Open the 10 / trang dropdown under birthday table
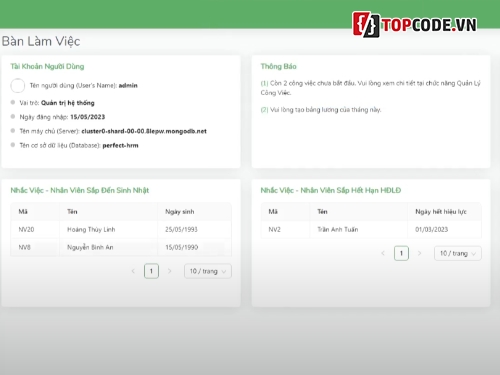Screen dimensions: 500x375 208,271
